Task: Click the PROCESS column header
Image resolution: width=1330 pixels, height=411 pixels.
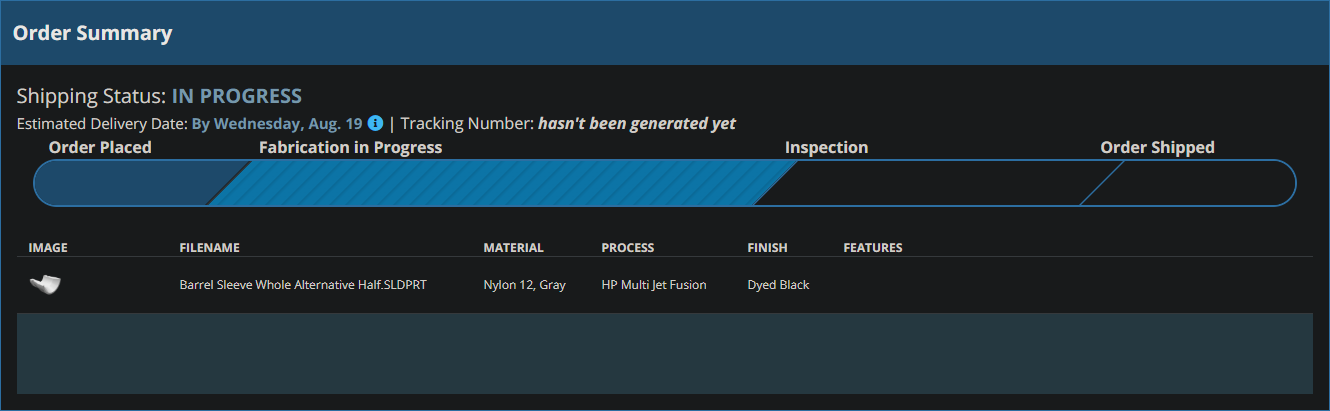Action: pos(628,248)
